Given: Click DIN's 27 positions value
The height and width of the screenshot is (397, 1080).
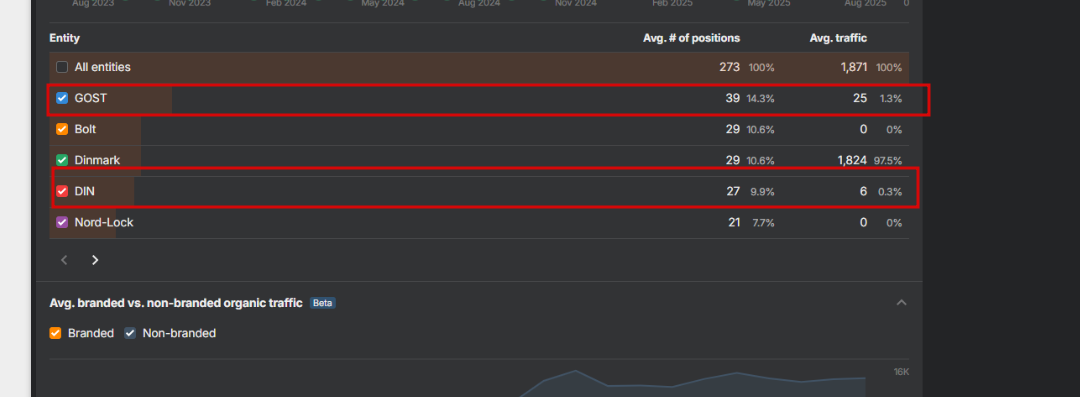Looking at the screenshot, I should point(733,192).
